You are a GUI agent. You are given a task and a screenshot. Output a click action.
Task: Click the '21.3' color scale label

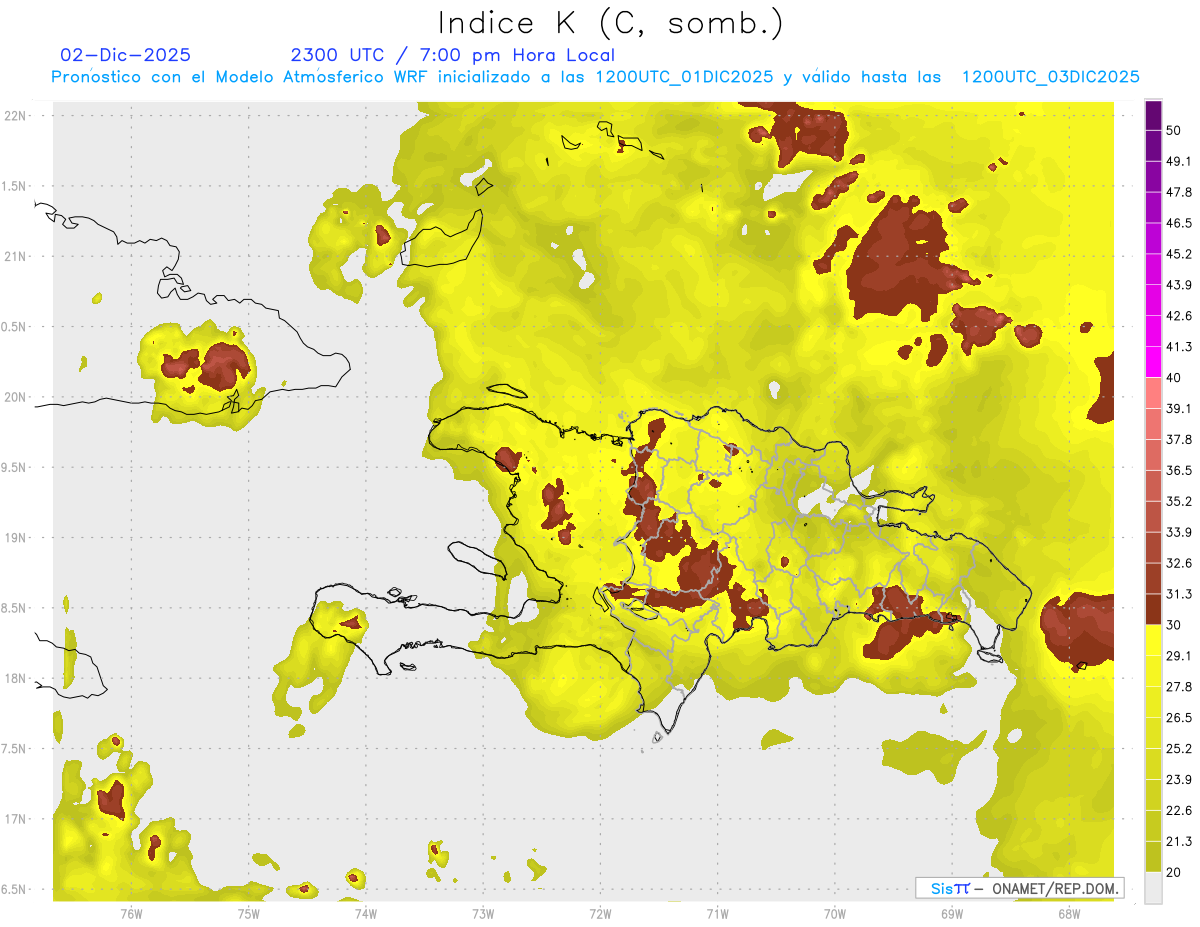(1179, 841)
